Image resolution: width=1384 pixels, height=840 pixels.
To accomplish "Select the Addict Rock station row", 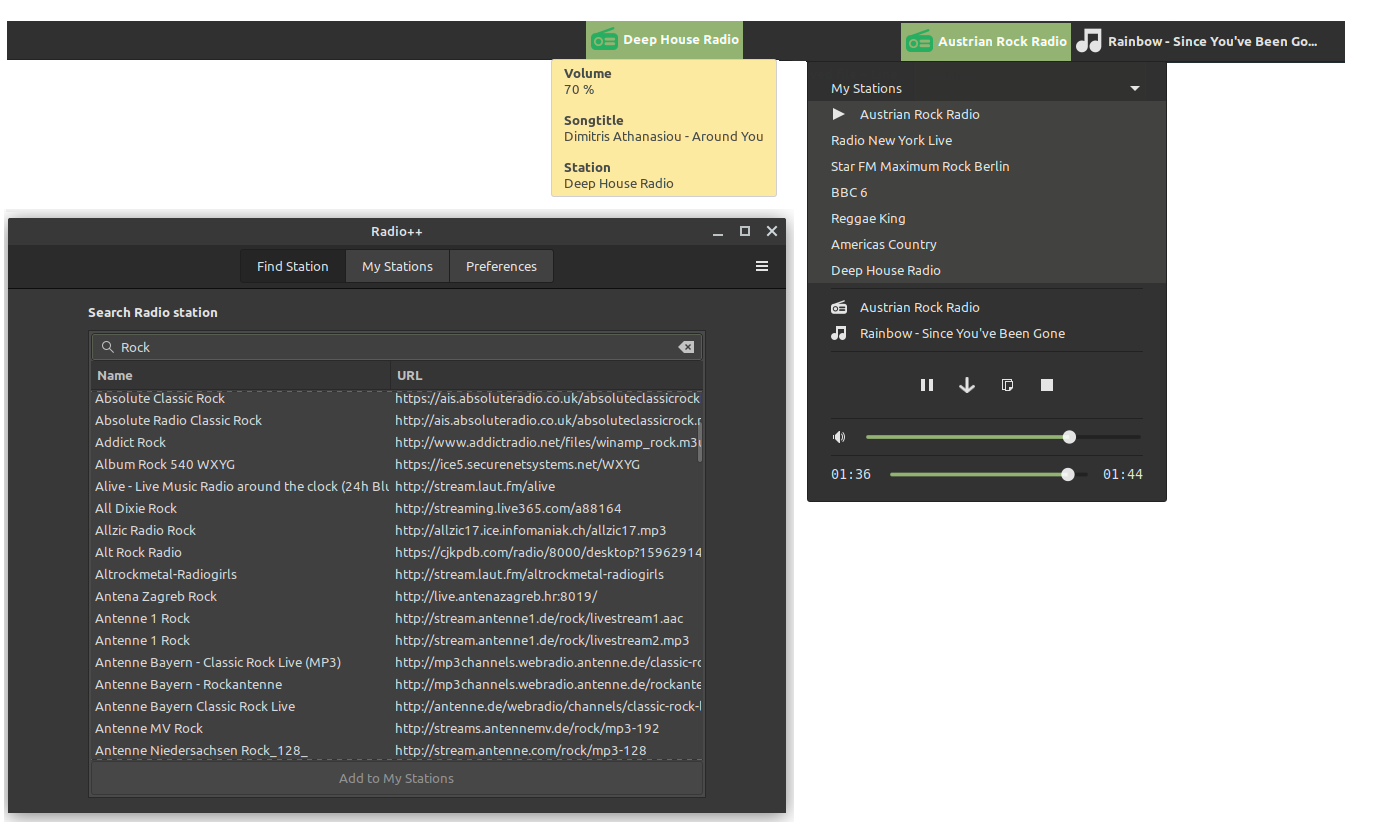I will click(397, 442).
